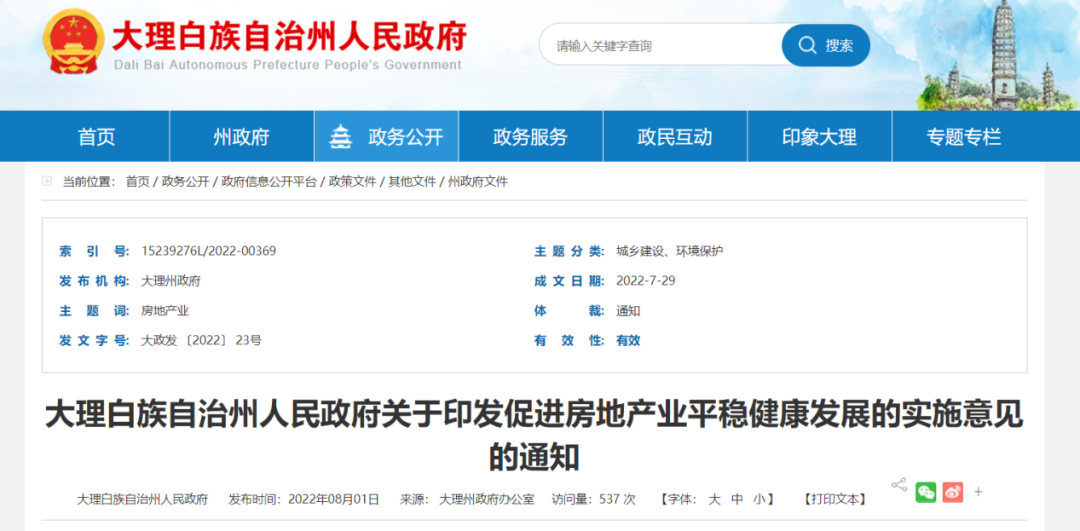Click the keyword search input field

[660, 45]
